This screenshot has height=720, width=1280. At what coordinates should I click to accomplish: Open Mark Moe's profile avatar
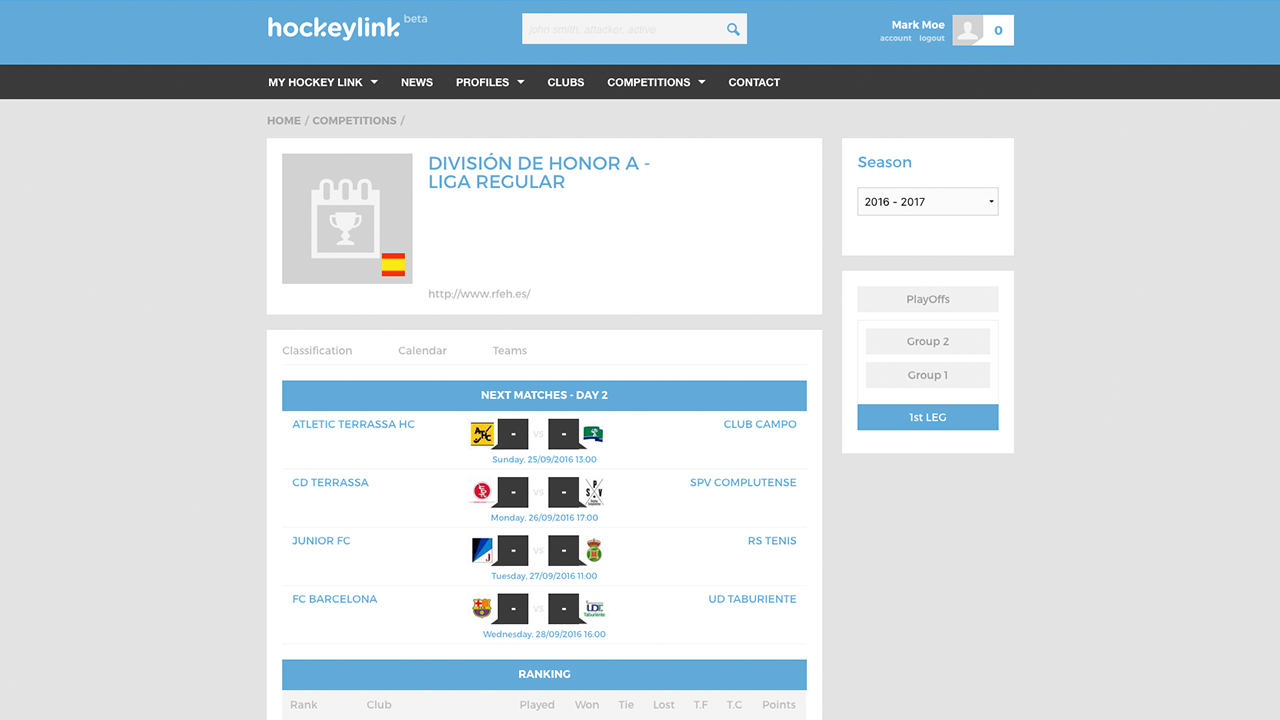pyautogui.click(x=967, y=30)
